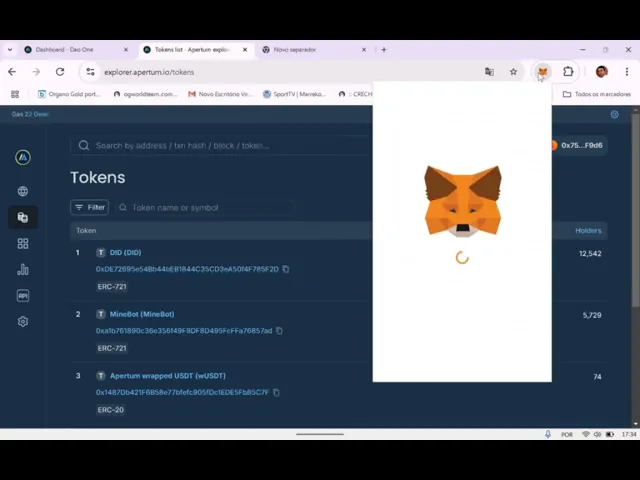Viewport: 640px width, 480px height.
Task: Open the MineBot contract address link
Action: (184, 331)
